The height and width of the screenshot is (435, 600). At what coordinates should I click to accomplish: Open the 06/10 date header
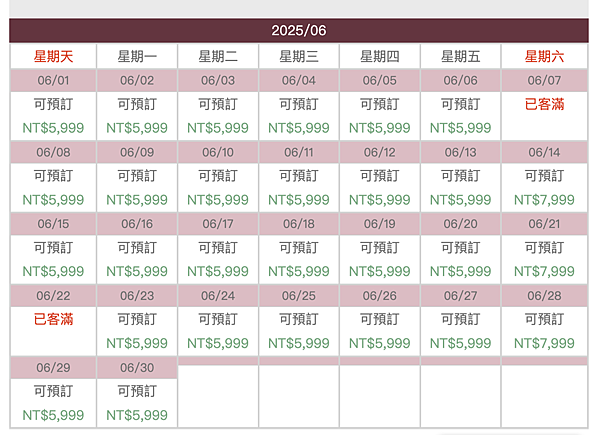218,152
